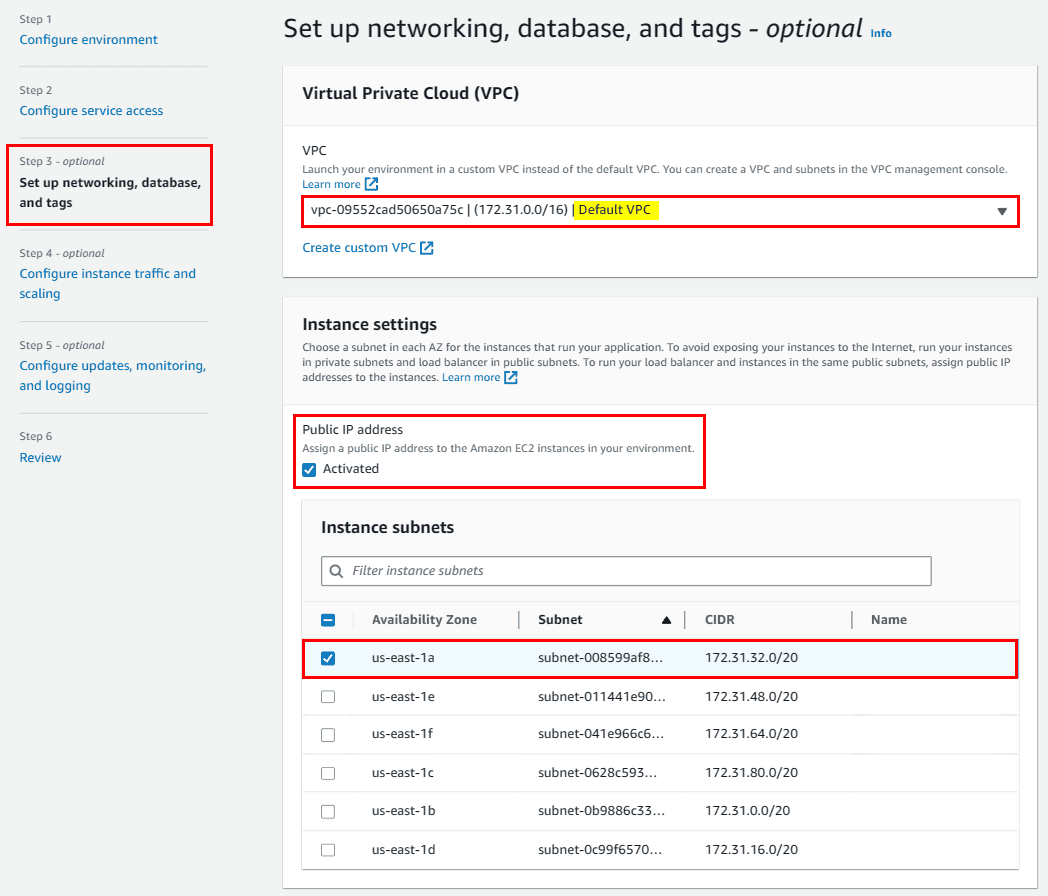This screenshot has height=896, width=1048.
Task: Jump to the Review step
Action: [40, 458]
